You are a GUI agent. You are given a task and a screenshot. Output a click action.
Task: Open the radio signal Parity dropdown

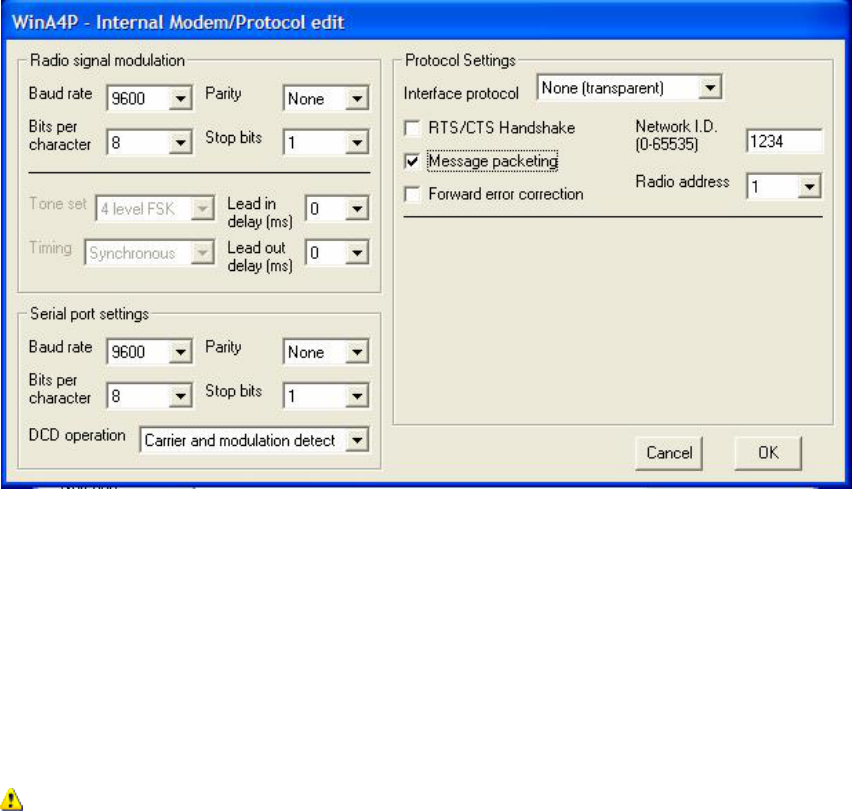coord(325,98)
